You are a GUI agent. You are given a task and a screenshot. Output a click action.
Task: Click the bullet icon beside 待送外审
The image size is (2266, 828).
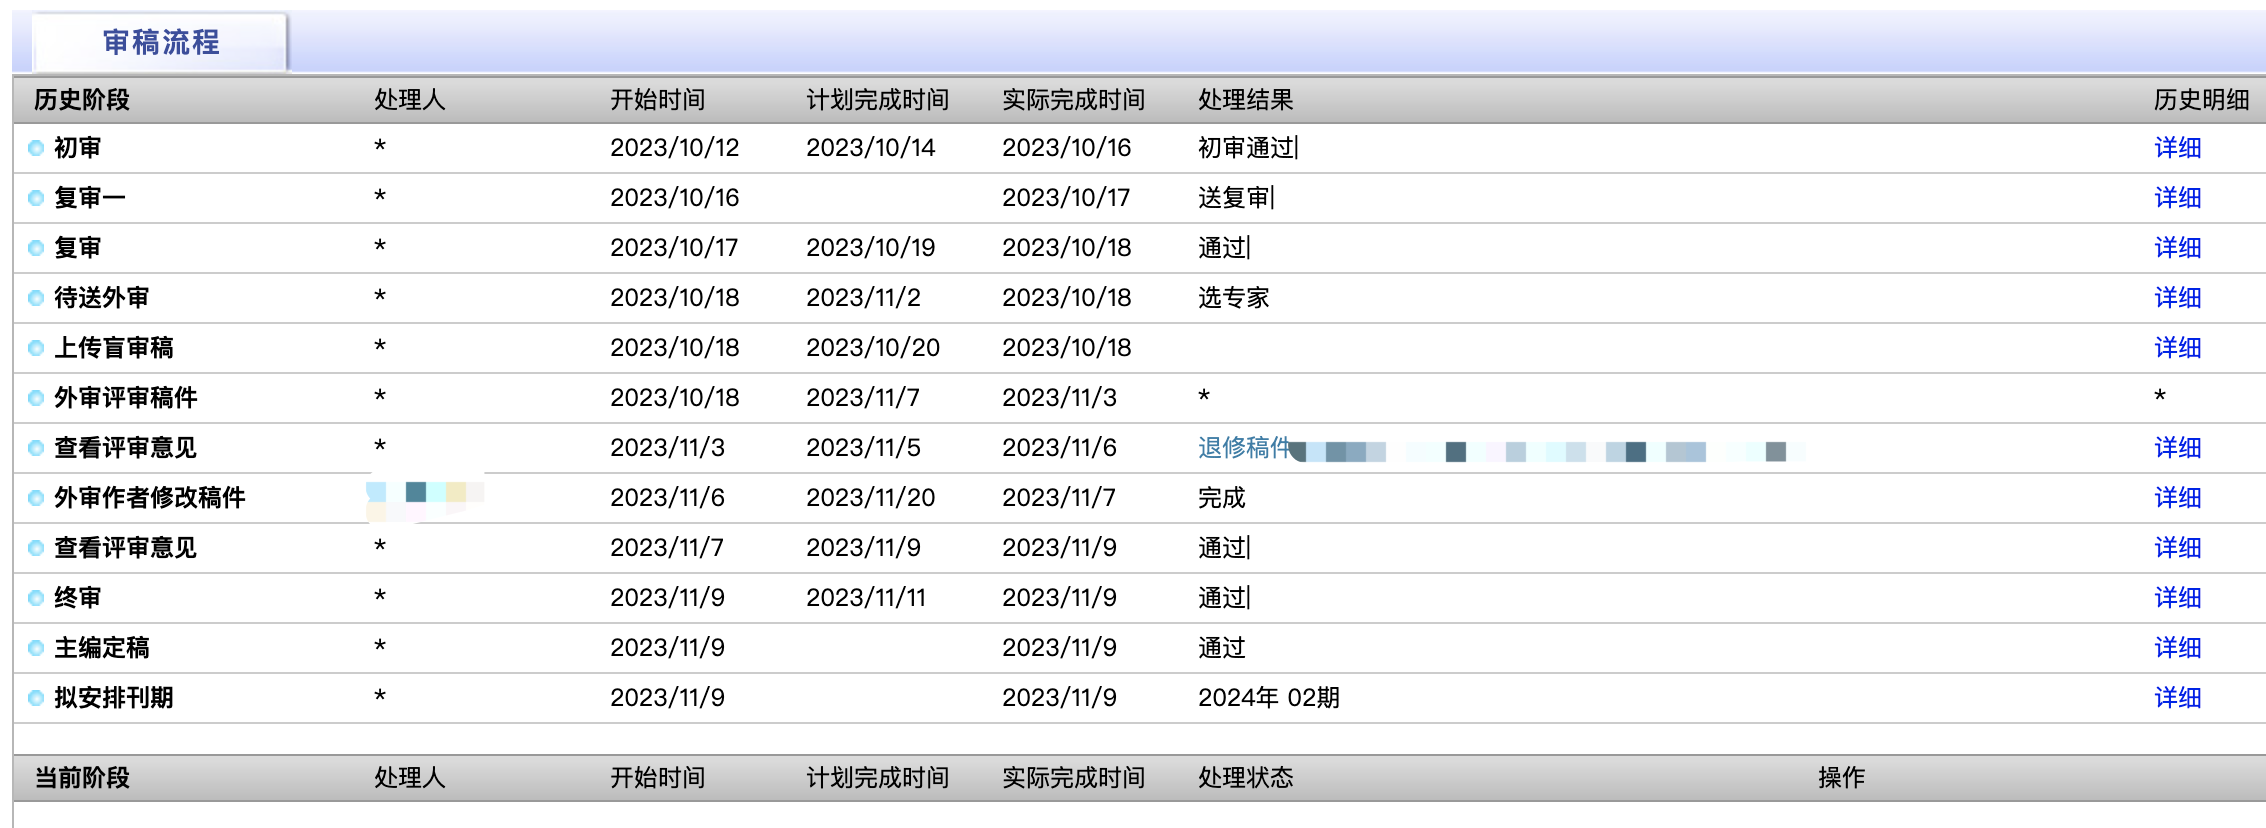click(36, 298)
